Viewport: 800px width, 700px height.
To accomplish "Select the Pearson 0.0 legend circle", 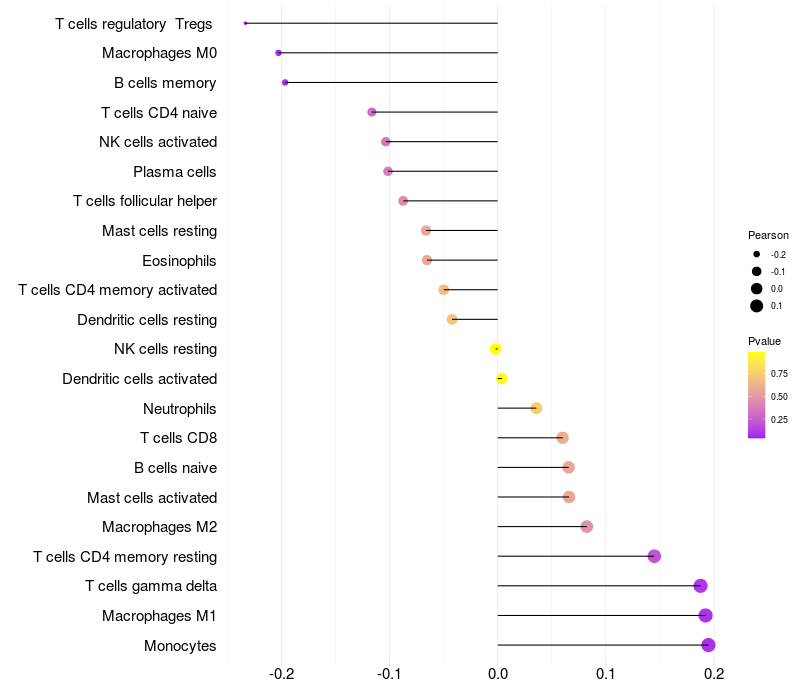I will (757, 289).
